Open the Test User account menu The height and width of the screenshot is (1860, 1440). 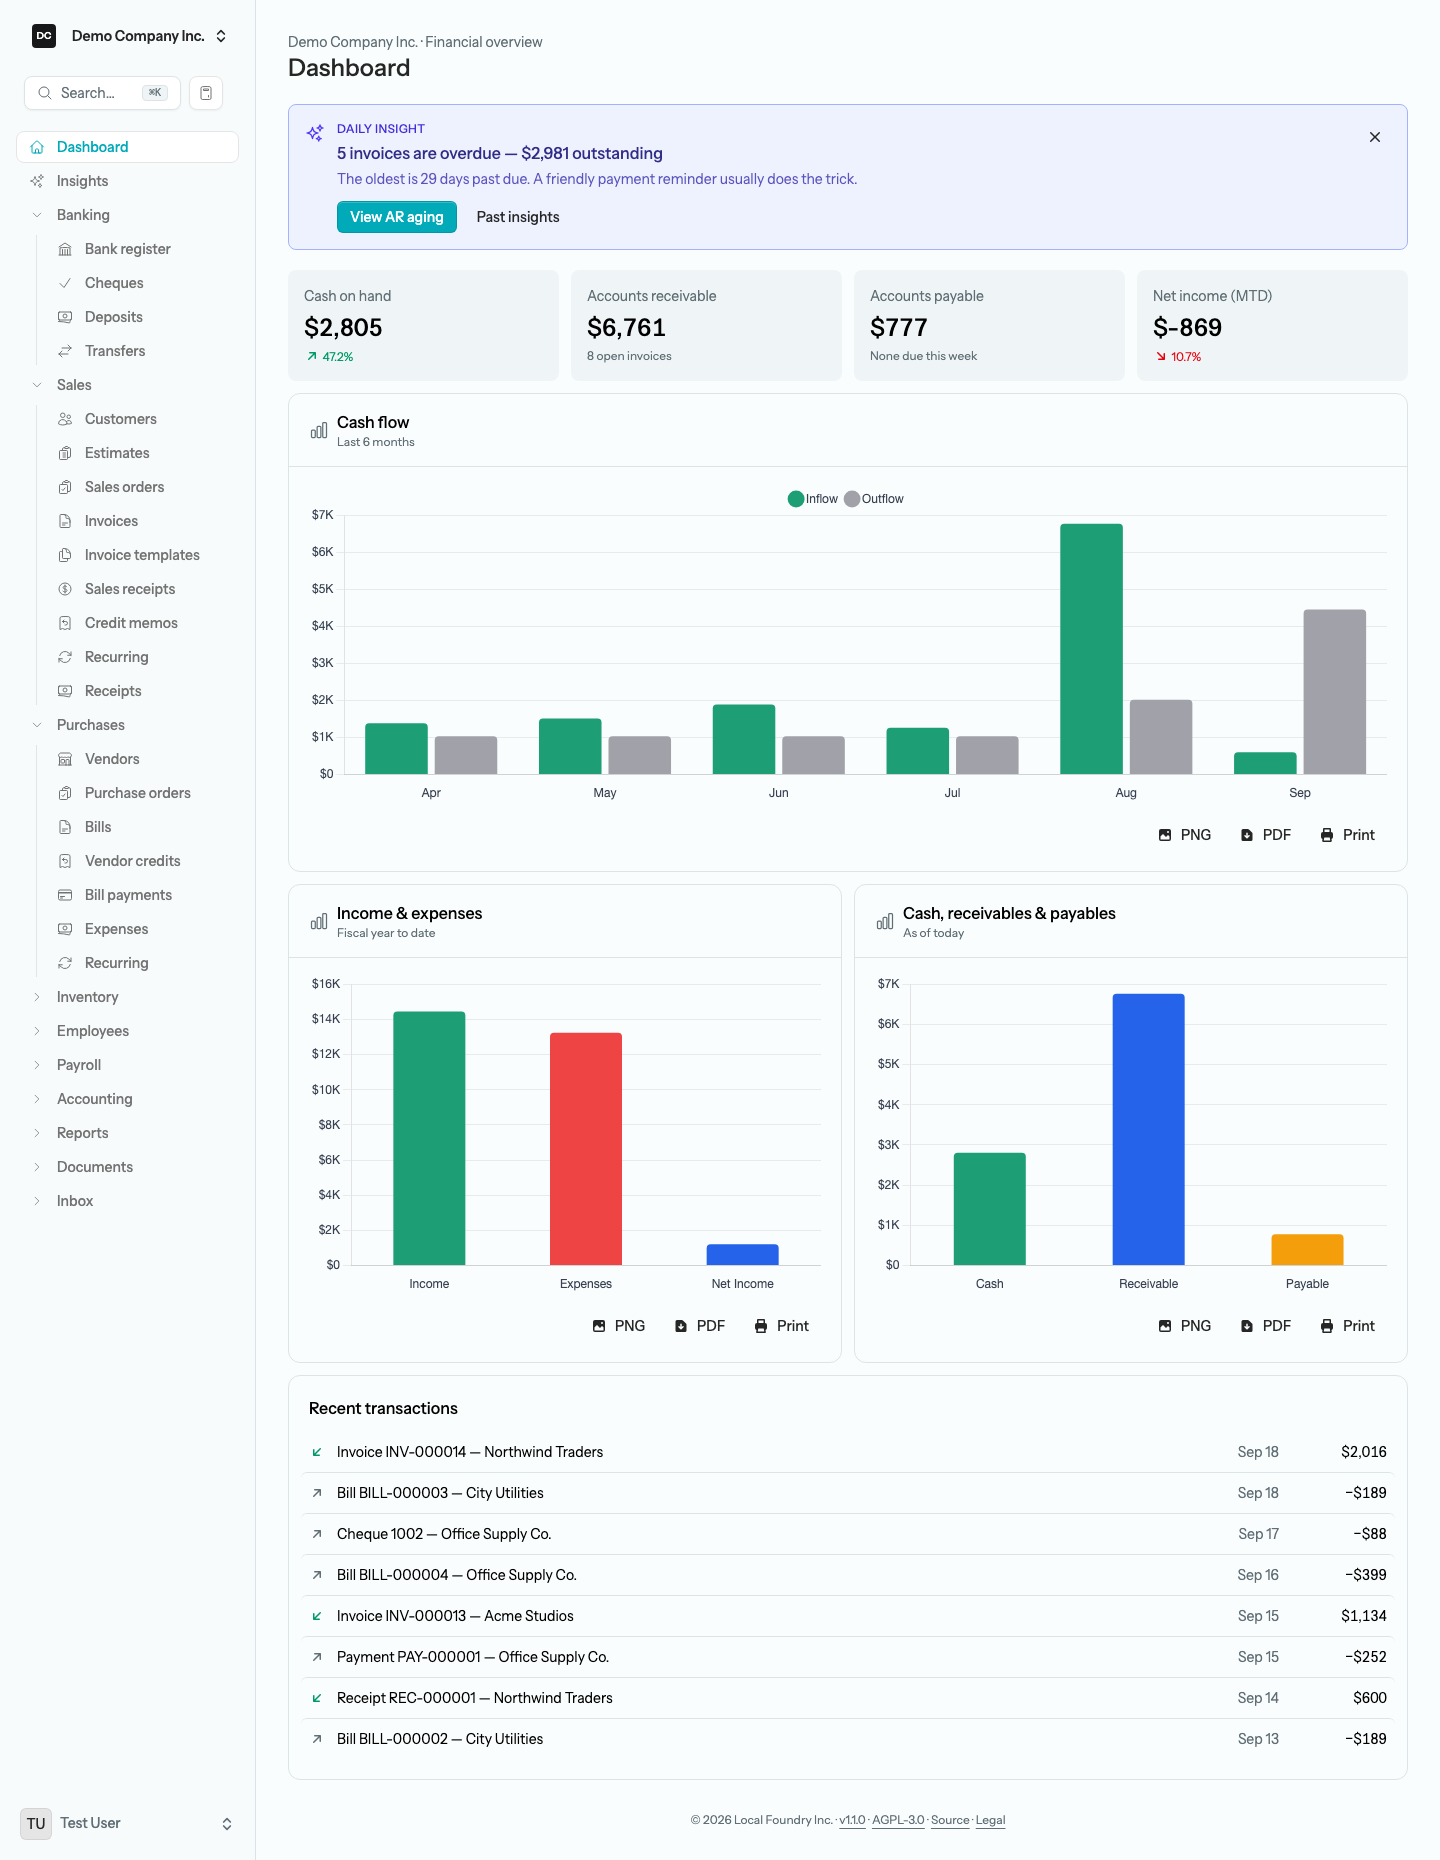click(x=128, y=1823)
